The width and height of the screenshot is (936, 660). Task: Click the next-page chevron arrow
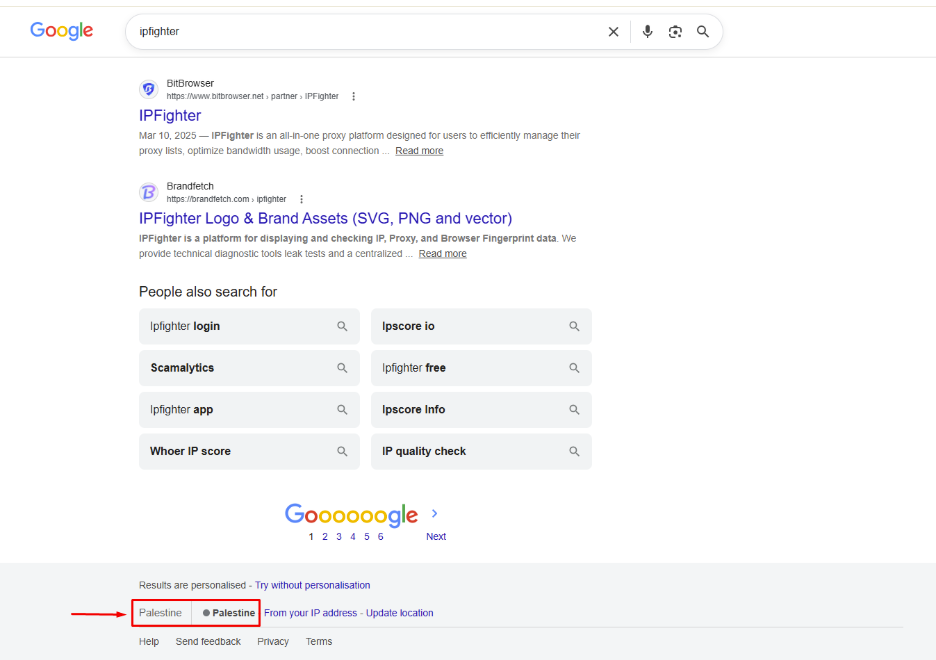pos(435,513)
